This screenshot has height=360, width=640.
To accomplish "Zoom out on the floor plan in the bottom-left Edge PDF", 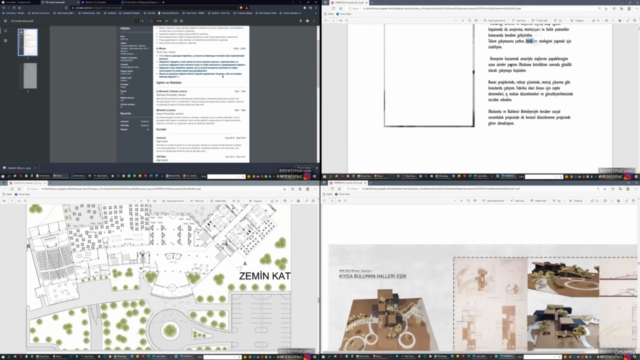I will (x=135, y=201).
